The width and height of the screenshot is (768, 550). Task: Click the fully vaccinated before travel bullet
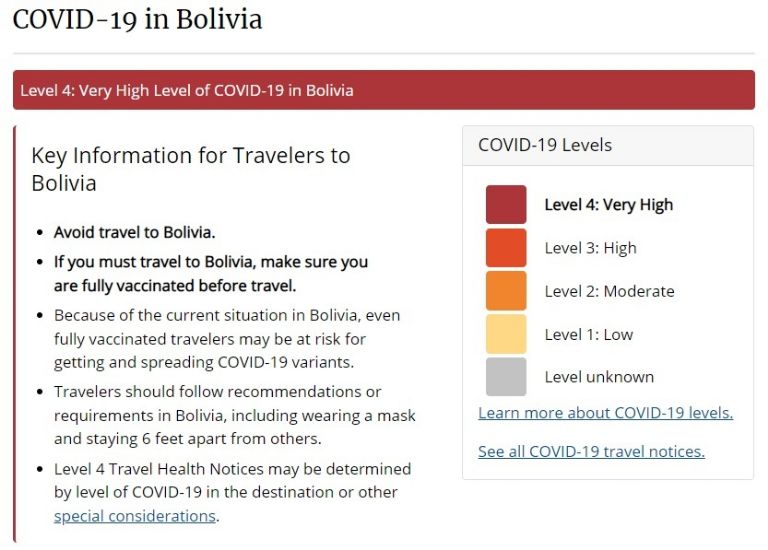(x=211, y=273)
